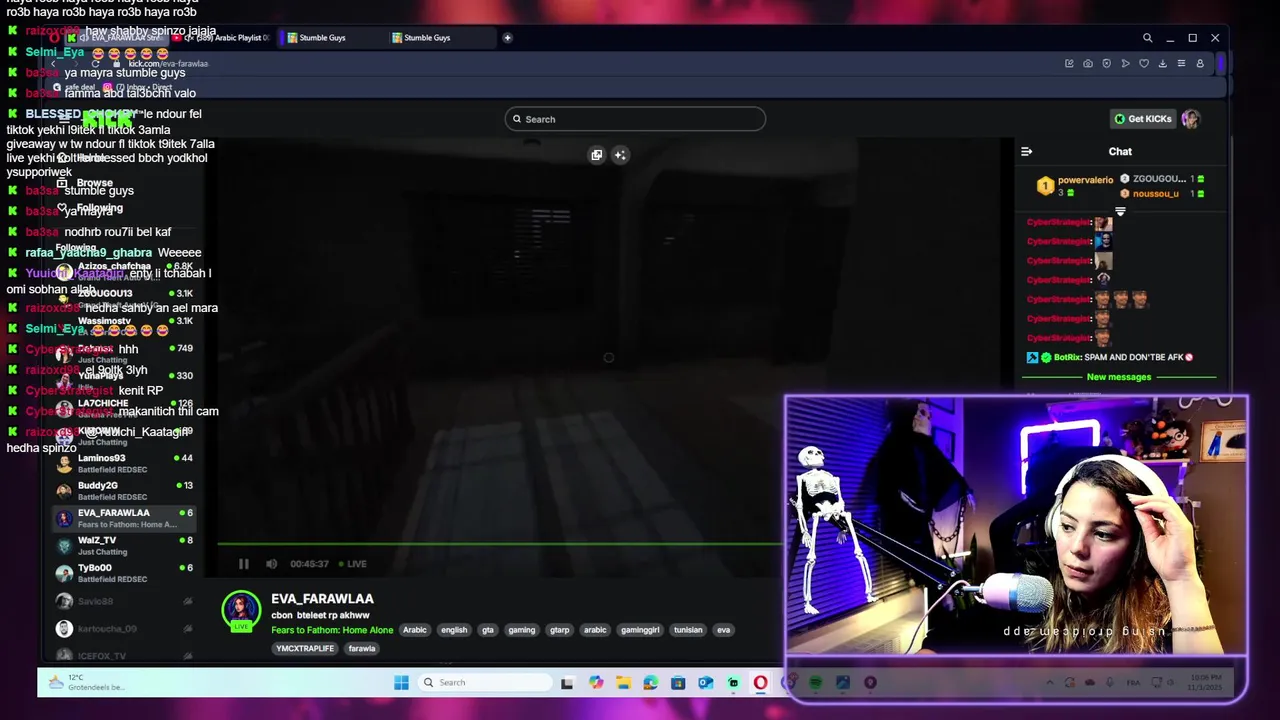Open Microsoft Store on taskbar

pos(678,683)
